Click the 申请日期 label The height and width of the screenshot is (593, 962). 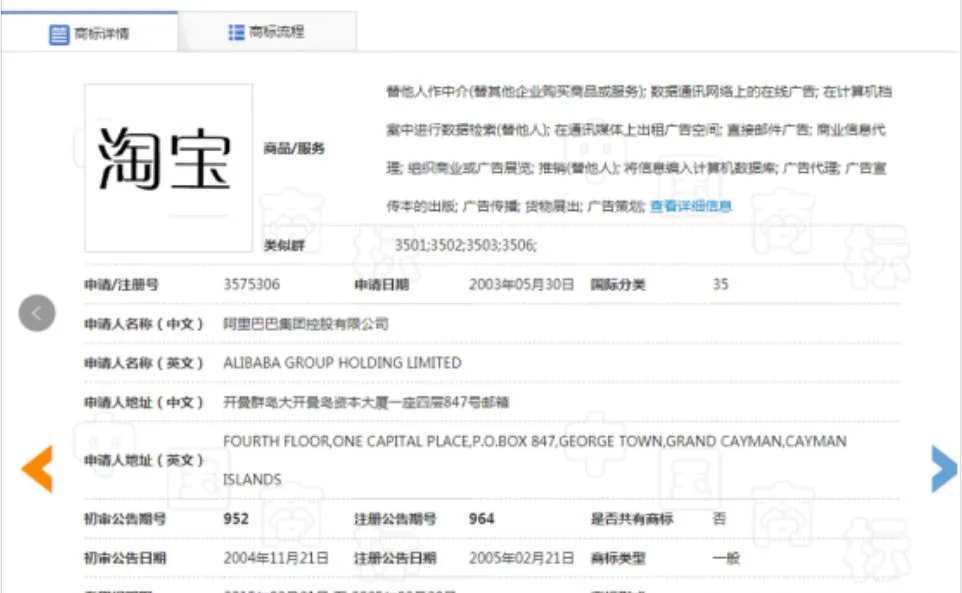(x=382, y=285)
